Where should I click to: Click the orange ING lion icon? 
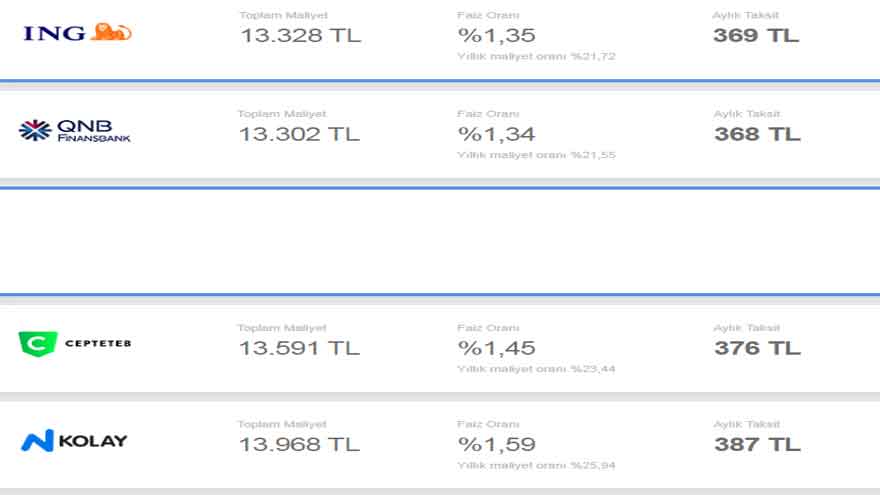pyautogui.click(x=111, y=32)
